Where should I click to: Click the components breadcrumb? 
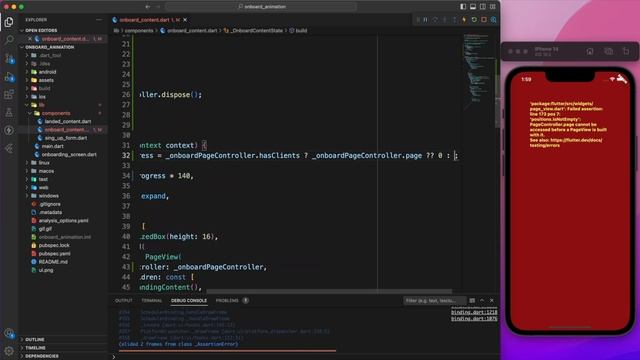139,31
